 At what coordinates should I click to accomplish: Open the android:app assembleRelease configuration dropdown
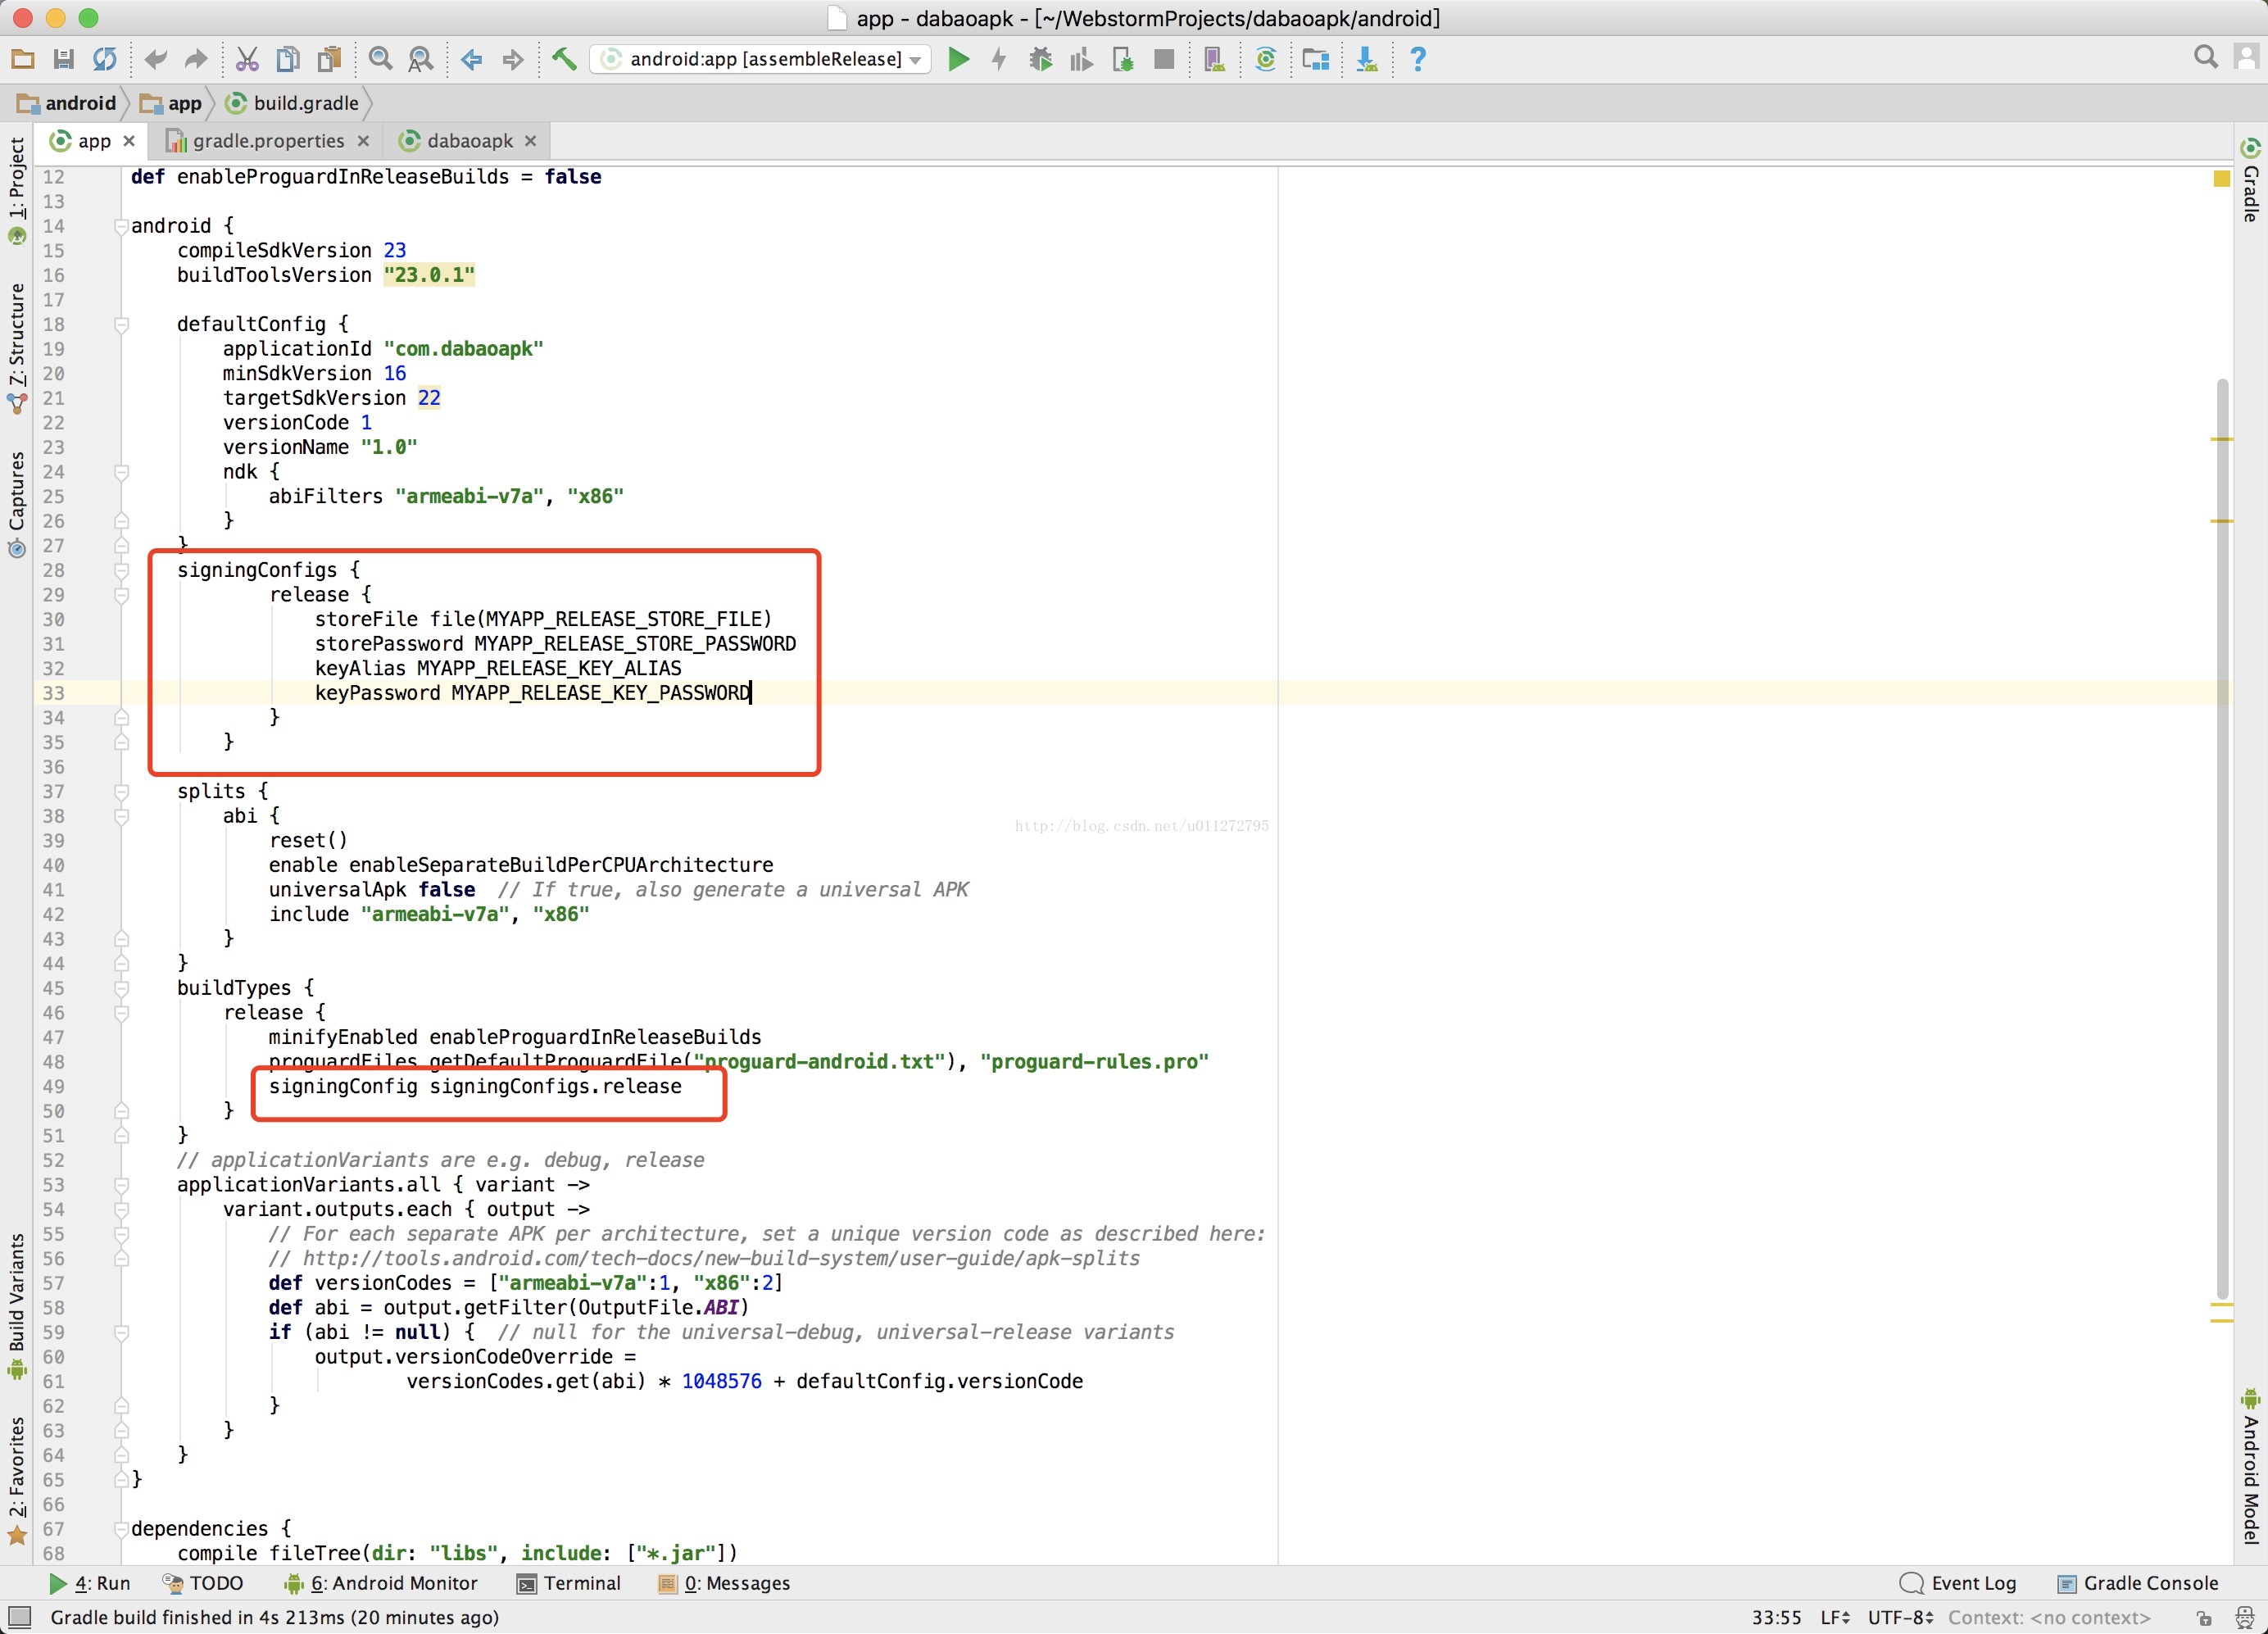761,59
